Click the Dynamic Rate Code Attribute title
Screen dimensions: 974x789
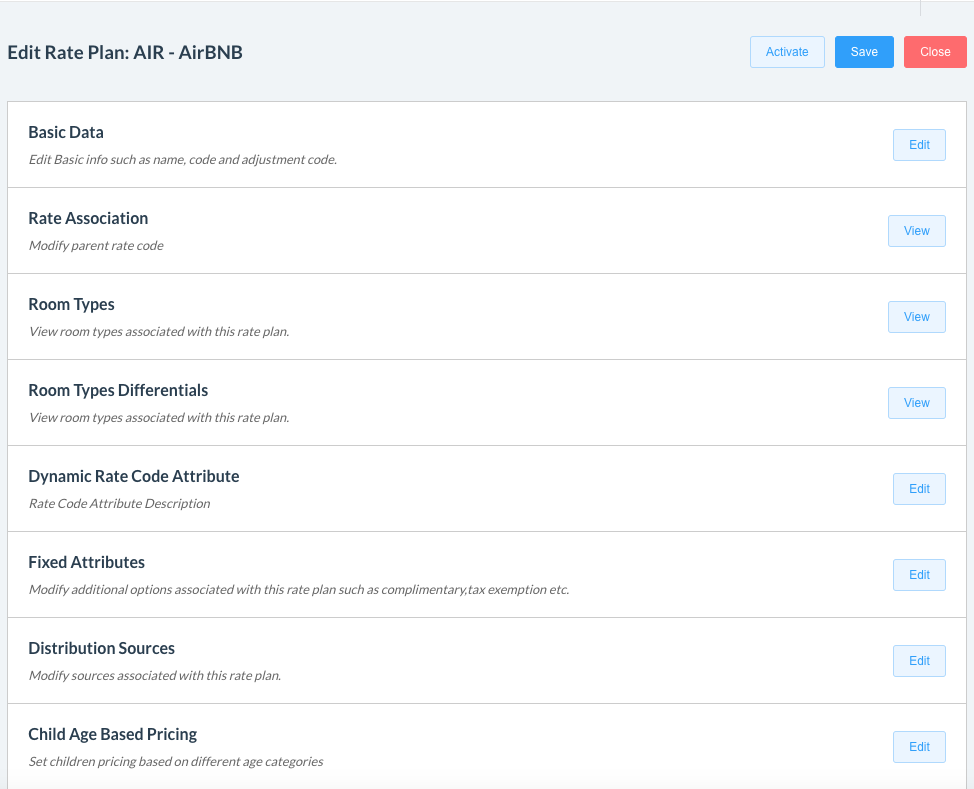(x=134, y=476)
